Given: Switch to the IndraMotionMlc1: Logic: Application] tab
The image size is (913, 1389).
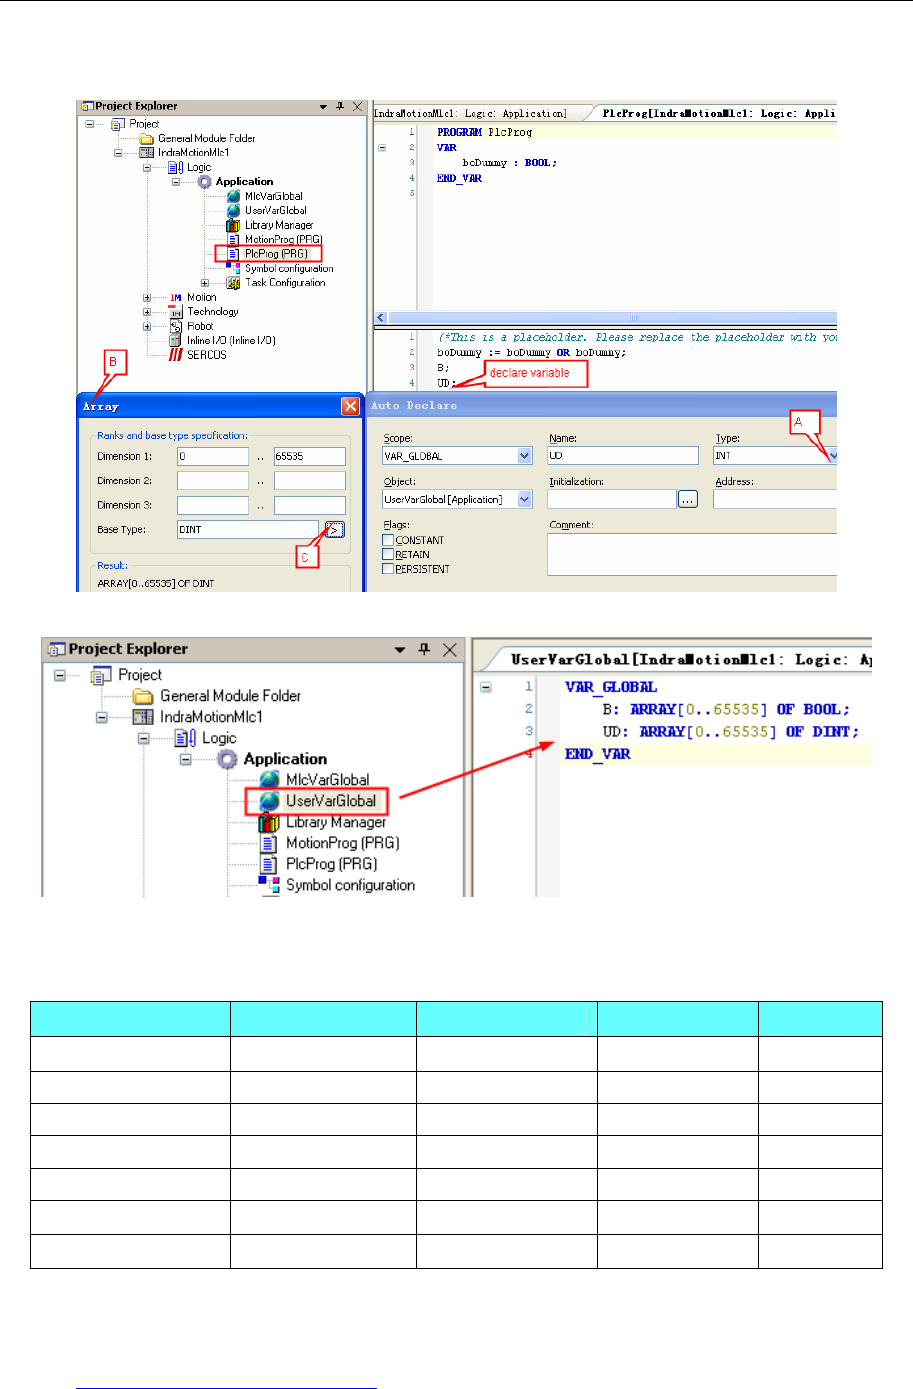Looking at the screenshot, I should tap(470, 113).
